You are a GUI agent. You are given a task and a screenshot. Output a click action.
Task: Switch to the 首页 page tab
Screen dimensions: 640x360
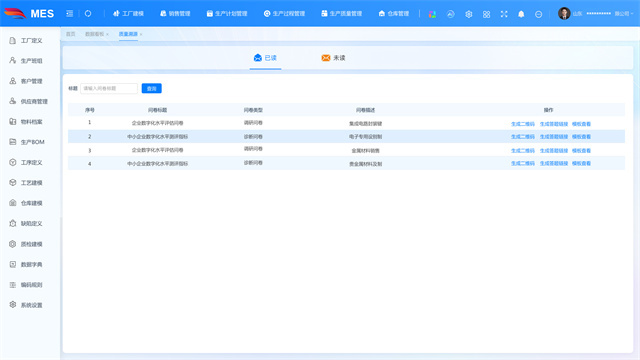click(x=71, y=34)
